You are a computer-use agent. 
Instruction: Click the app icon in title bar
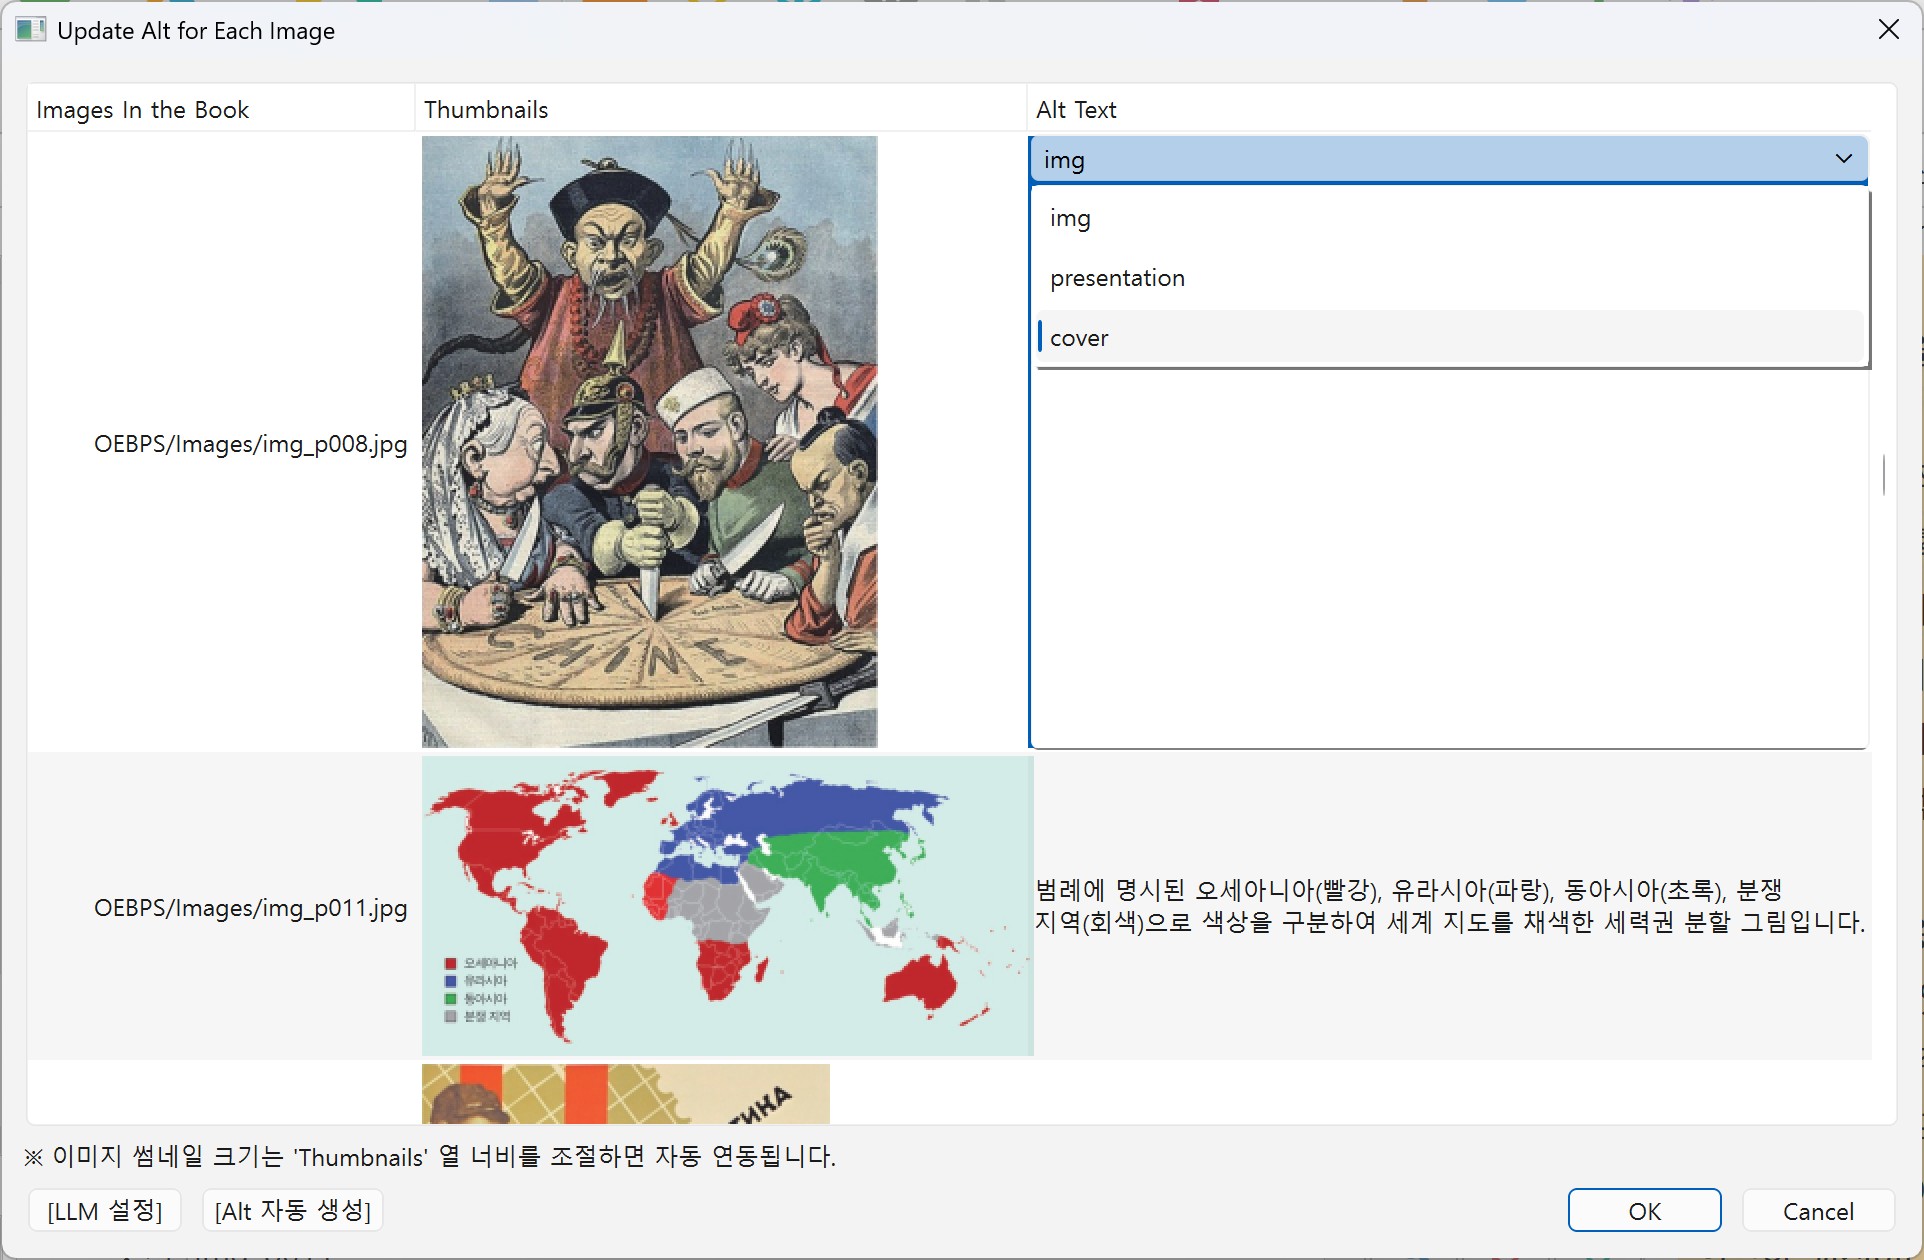pyautogui.click(x=30, y=30)
